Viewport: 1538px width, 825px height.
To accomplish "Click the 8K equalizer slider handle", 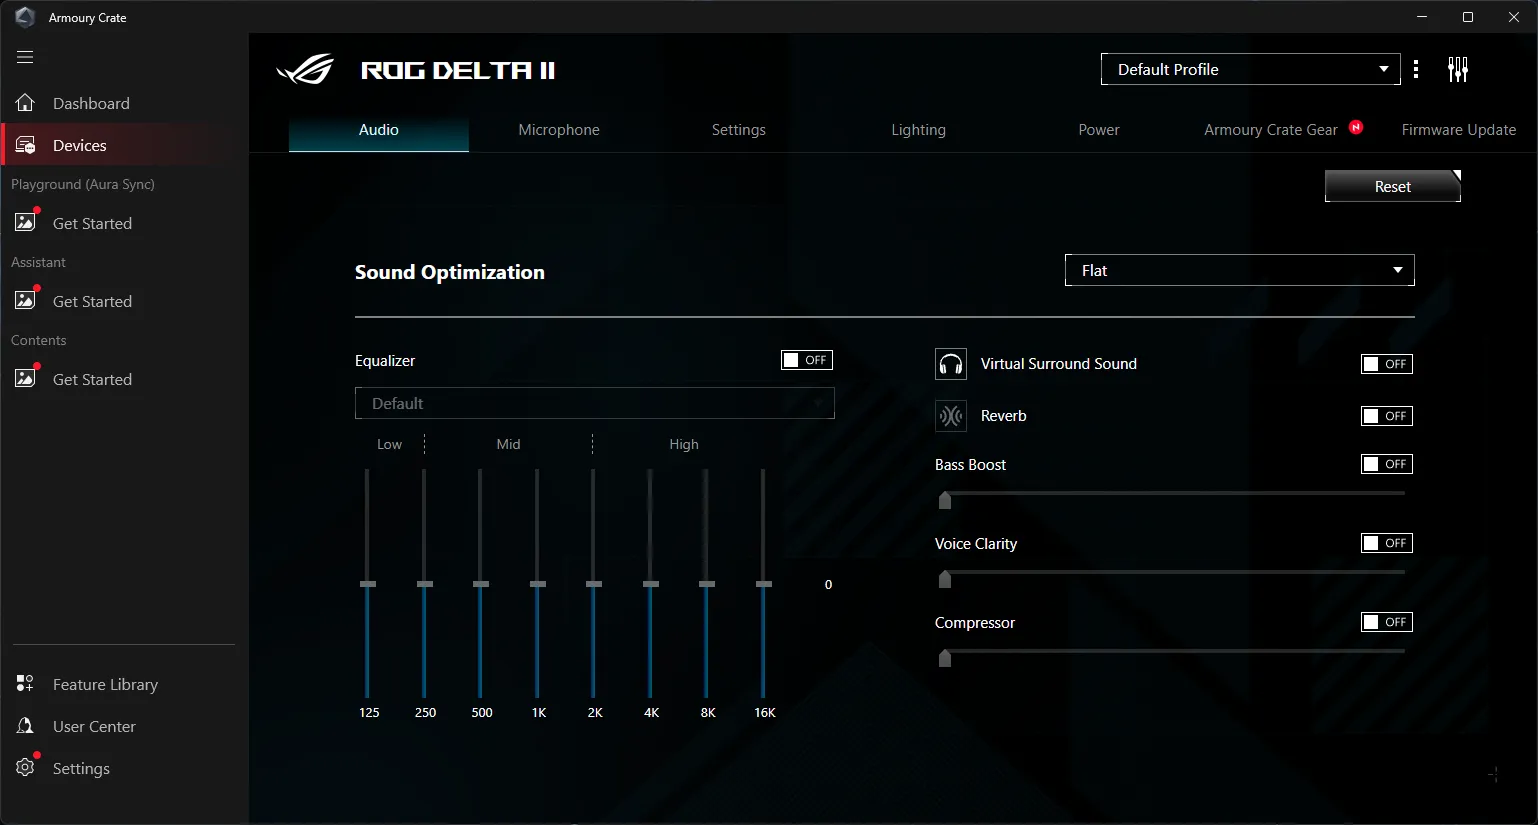I will click(707, 584).
